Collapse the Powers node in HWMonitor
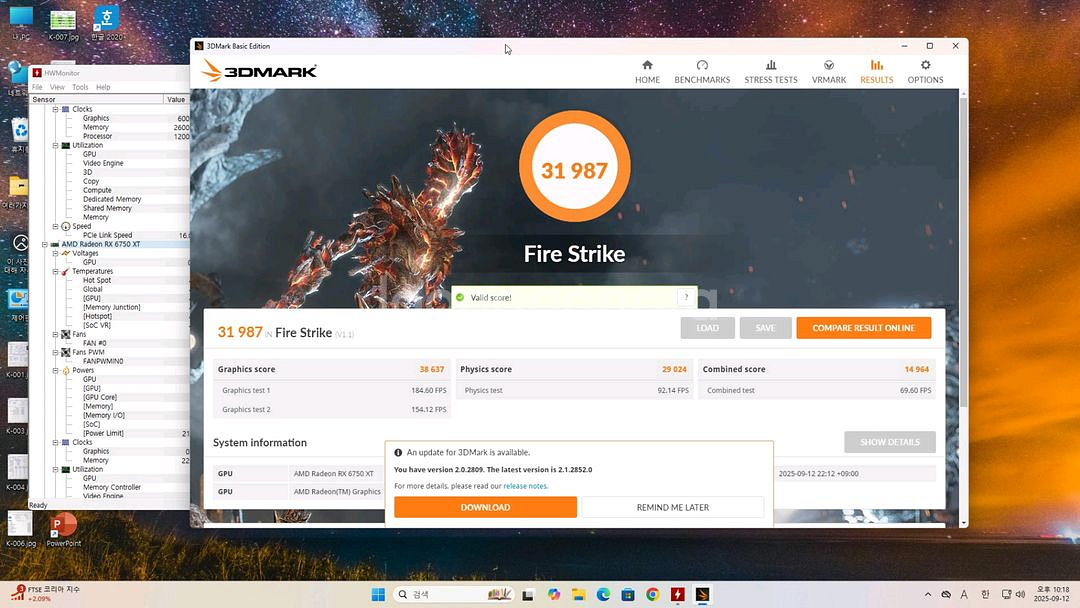This screenshot has height=608, width=1080. (x=55, y=370)
